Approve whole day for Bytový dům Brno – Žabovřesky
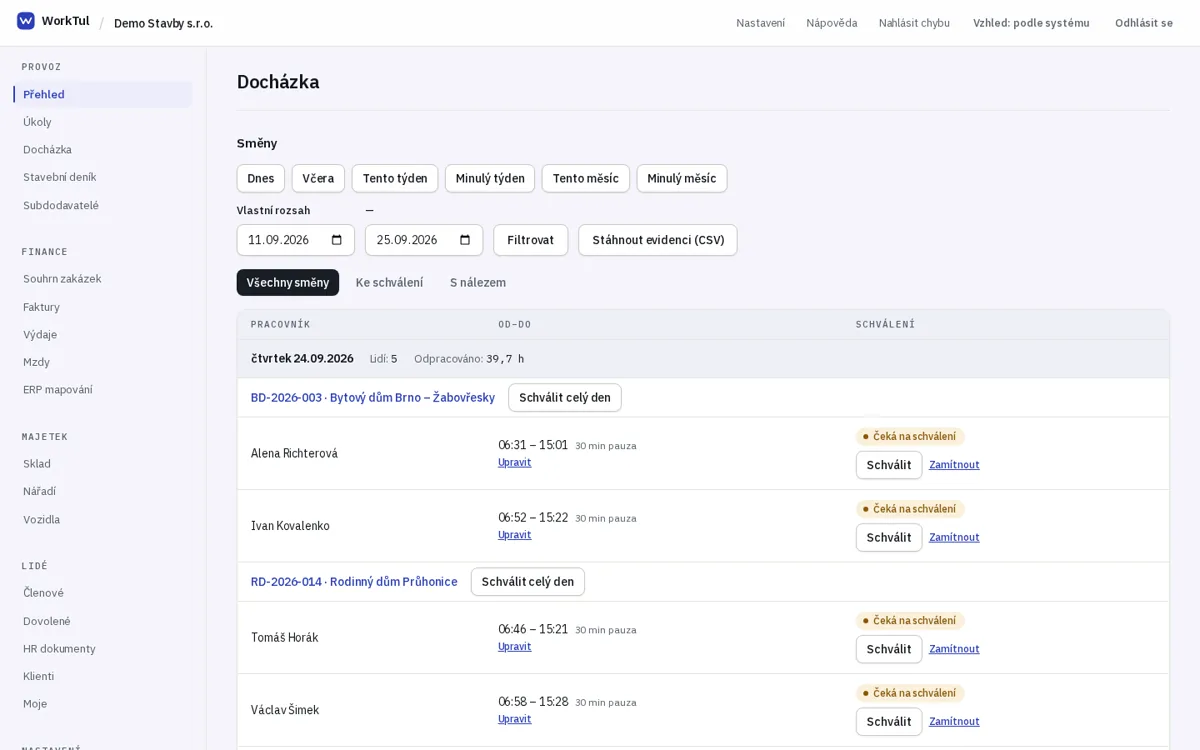The width and height of the screenshot is (1200, 750). [565, 398]
